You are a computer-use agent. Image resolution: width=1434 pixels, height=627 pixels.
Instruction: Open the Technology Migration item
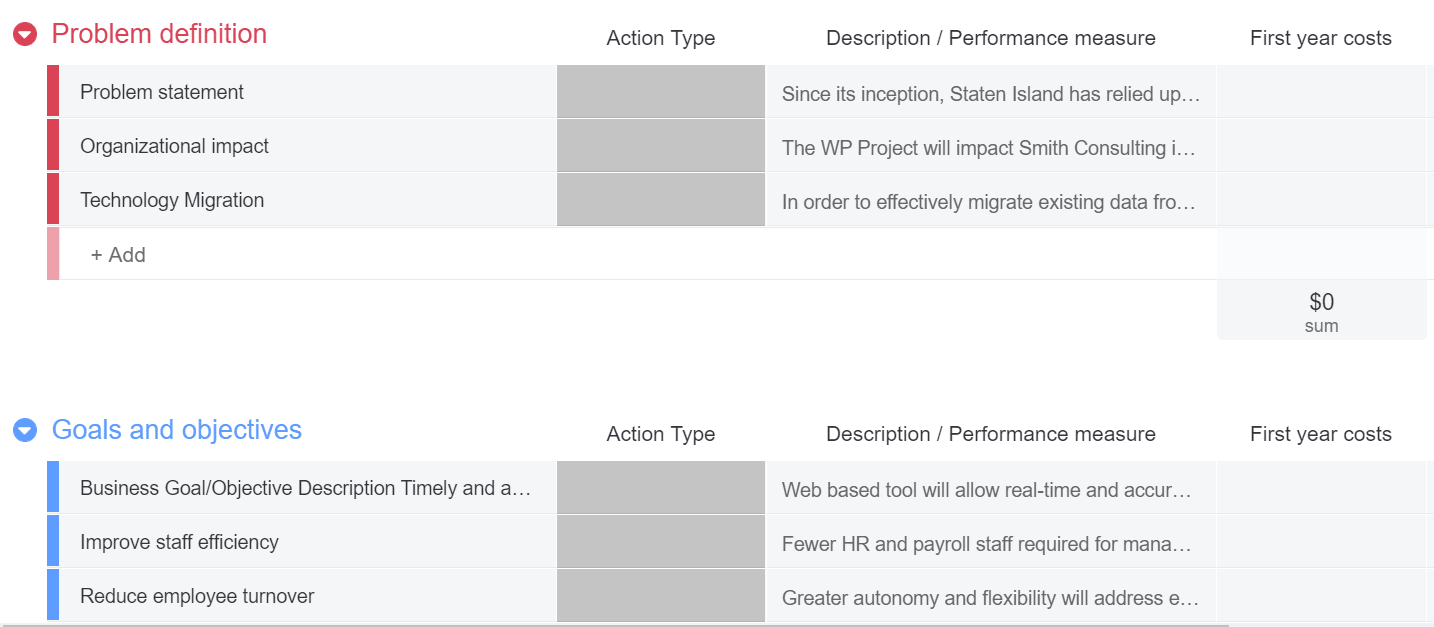coord(172,200)
